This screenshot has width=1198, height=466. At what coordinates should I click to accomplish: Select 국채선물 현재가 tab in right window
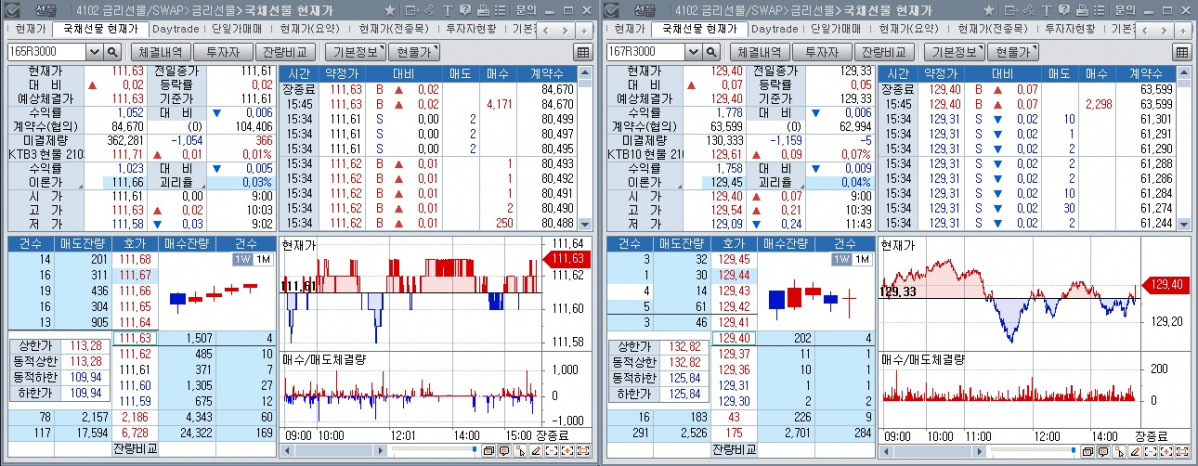pyautogui.click(x=699, y=29)
